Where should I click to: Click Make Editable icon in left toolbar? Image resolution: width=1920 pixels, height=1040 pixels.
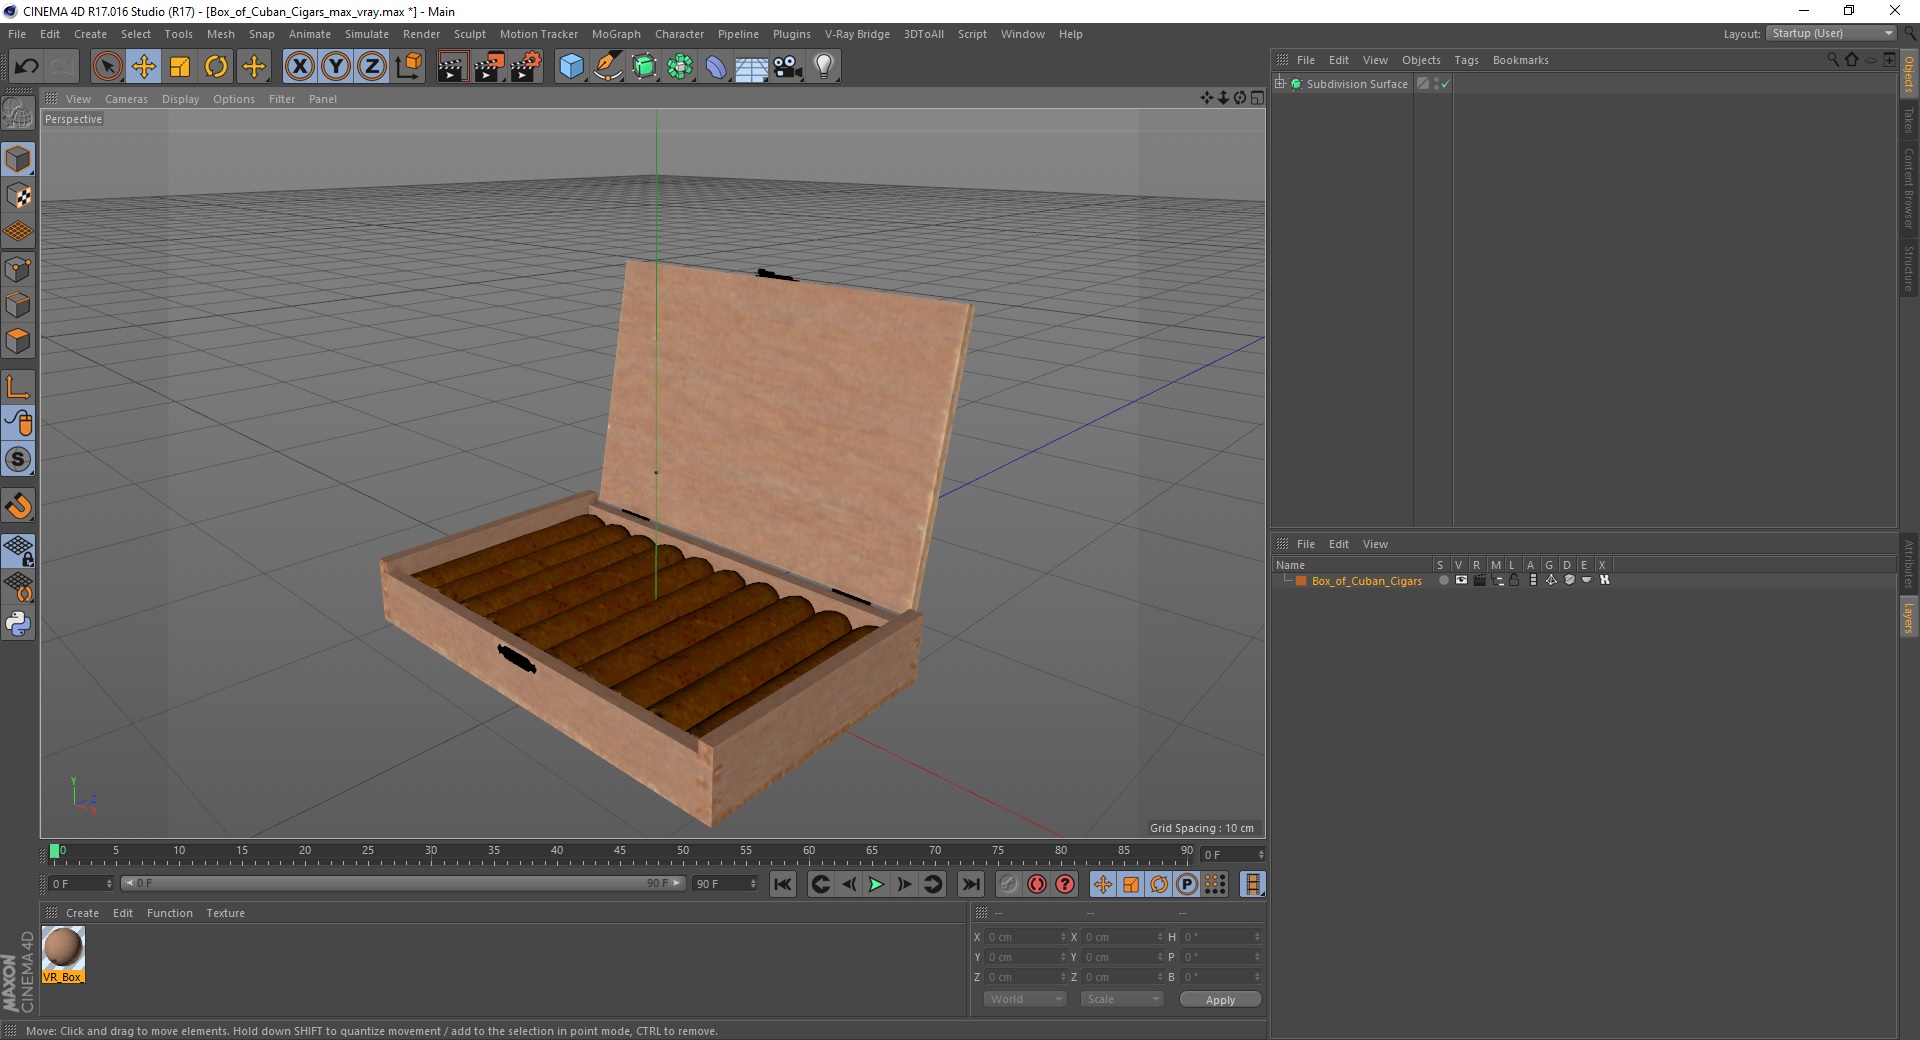[18, 114]
